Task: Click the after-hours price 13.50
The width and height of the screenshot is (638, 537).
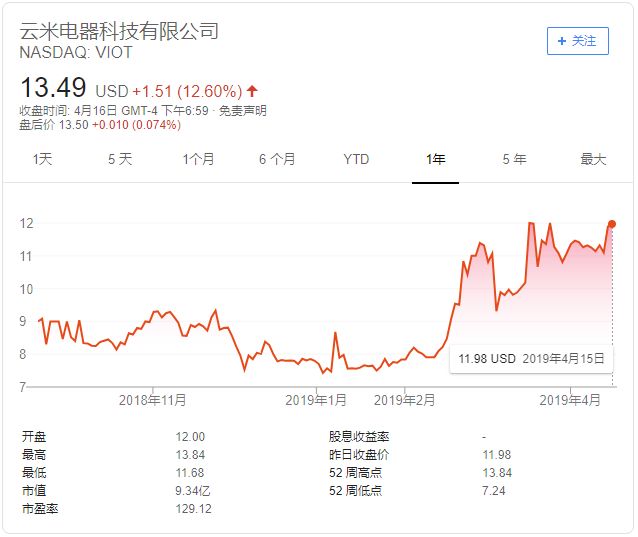Action: click(x=74, y=125)
